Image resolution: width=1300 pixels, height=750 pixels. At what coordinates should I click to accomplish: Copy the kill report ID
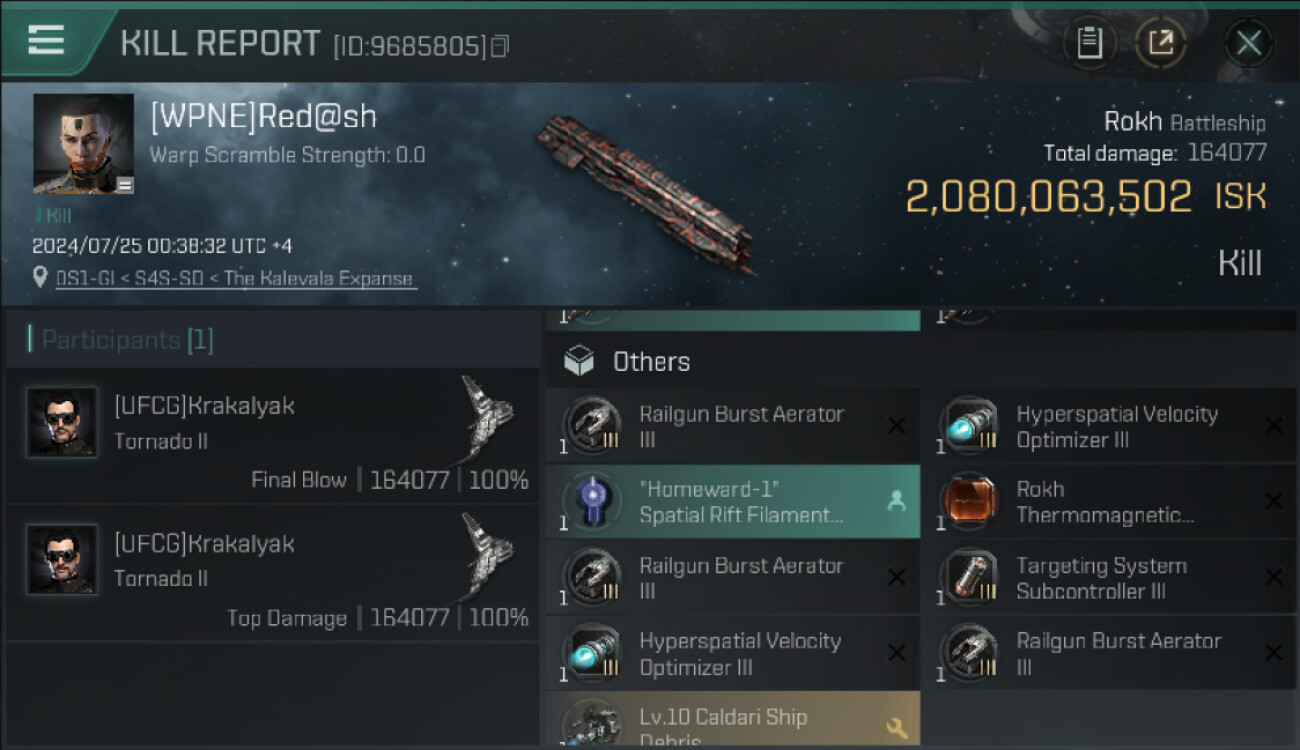pos(500,46)
